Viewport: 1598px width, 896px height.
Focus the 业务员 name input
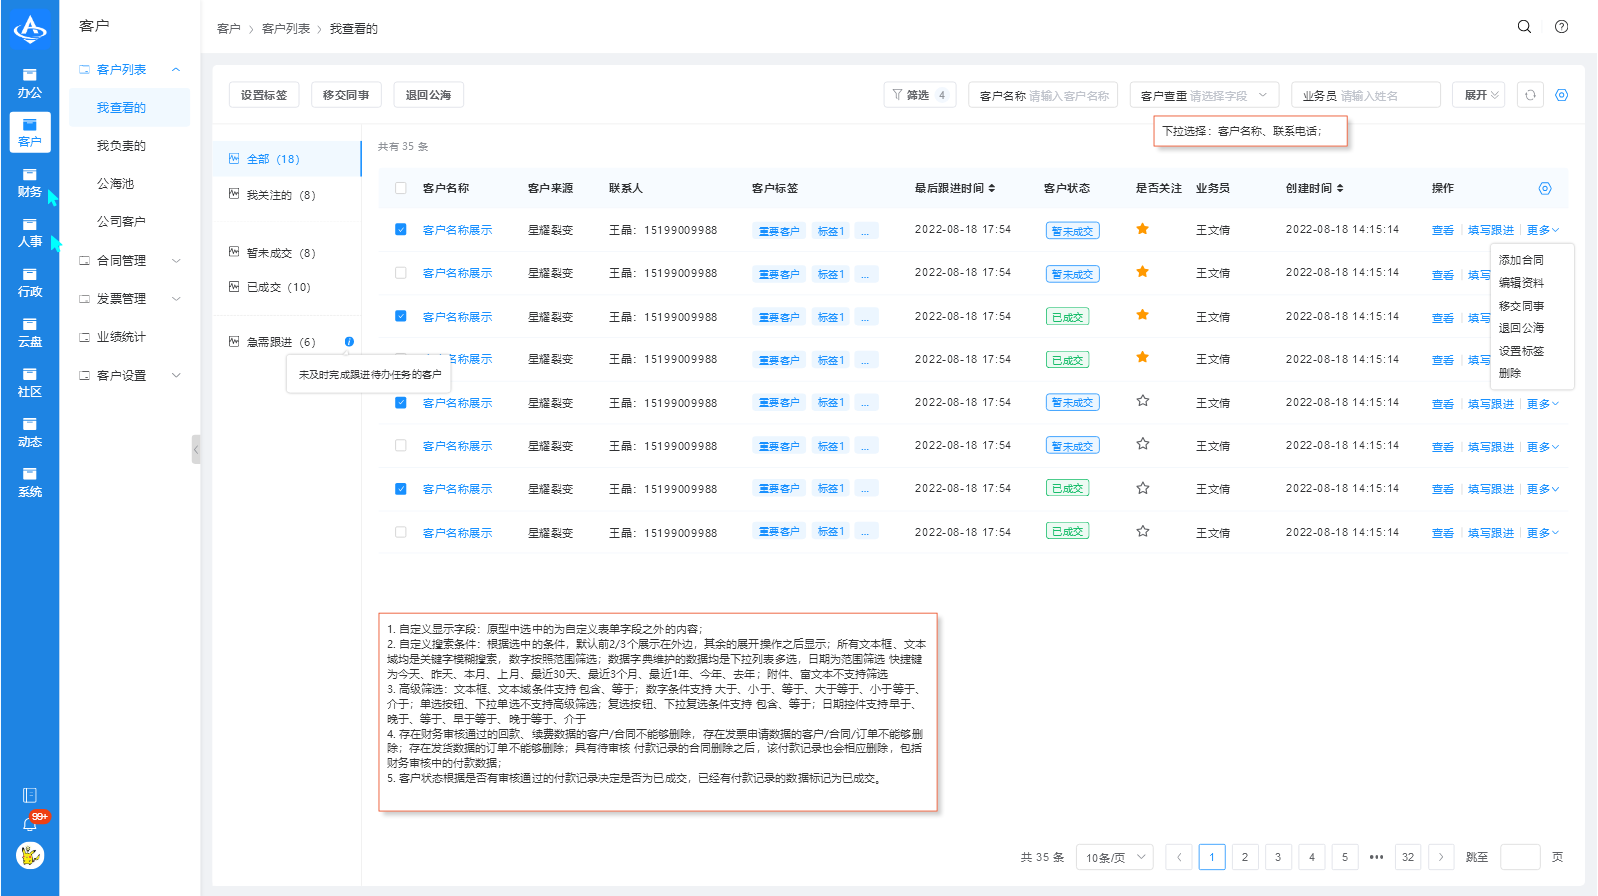point(1366,95)
